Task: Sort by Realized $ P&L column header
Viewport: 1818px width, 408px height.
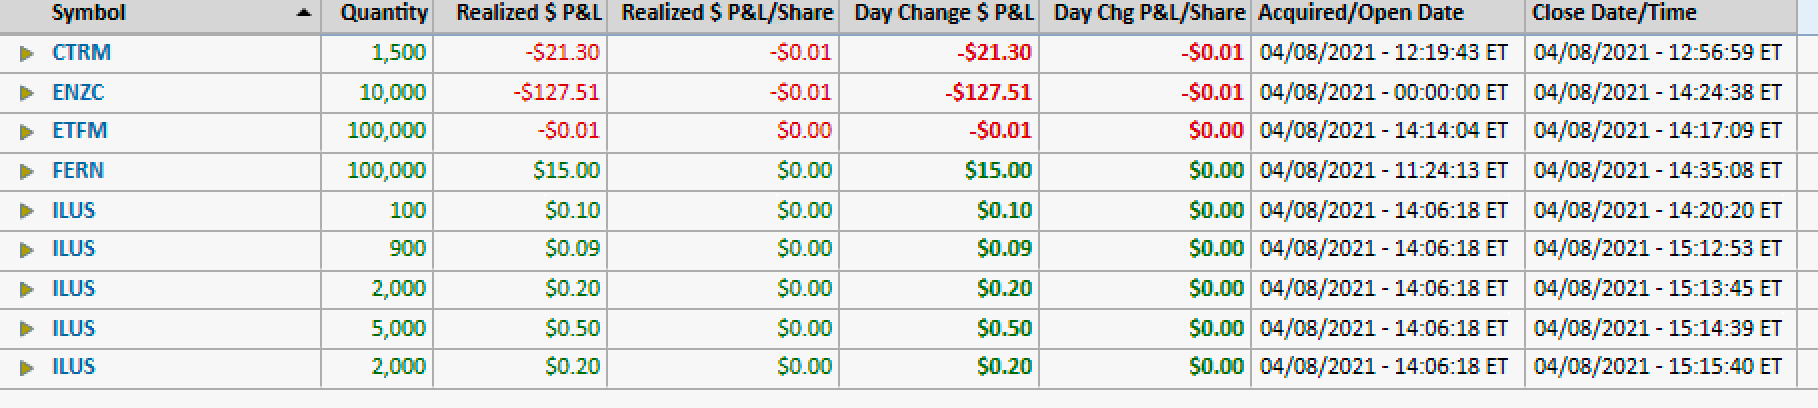Action: point(527,14)
